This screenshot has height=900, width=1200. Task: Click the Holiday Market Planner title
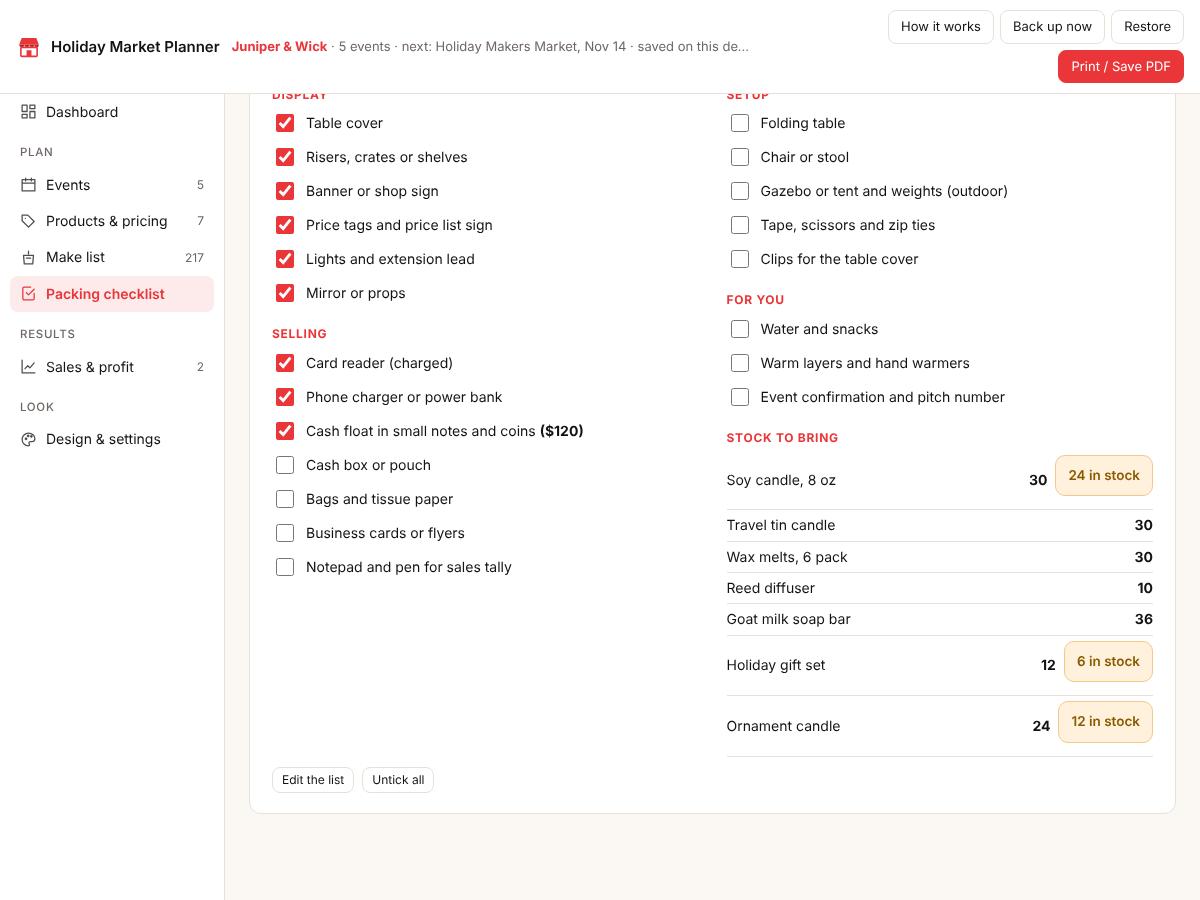point(135,47)
